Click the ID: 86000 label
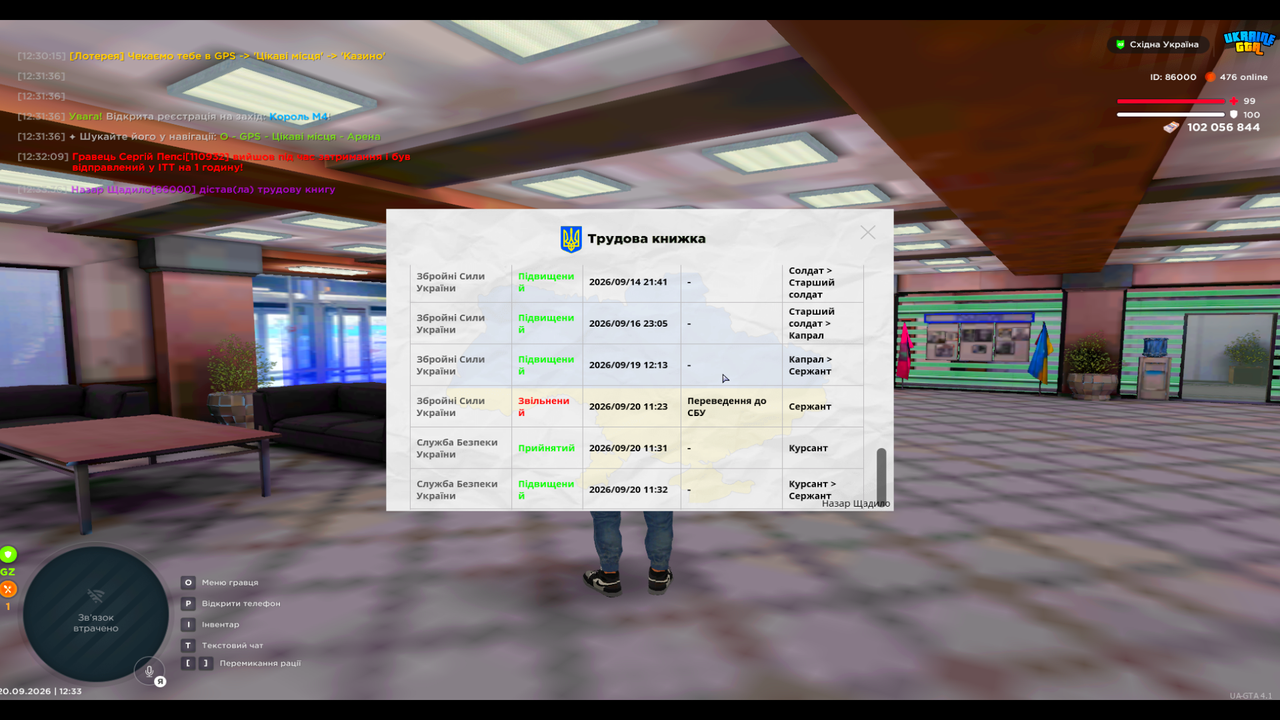Image resolution: width=1280 pixels, height=720 pixels. pyautogui.click(x=1173, y=77)
